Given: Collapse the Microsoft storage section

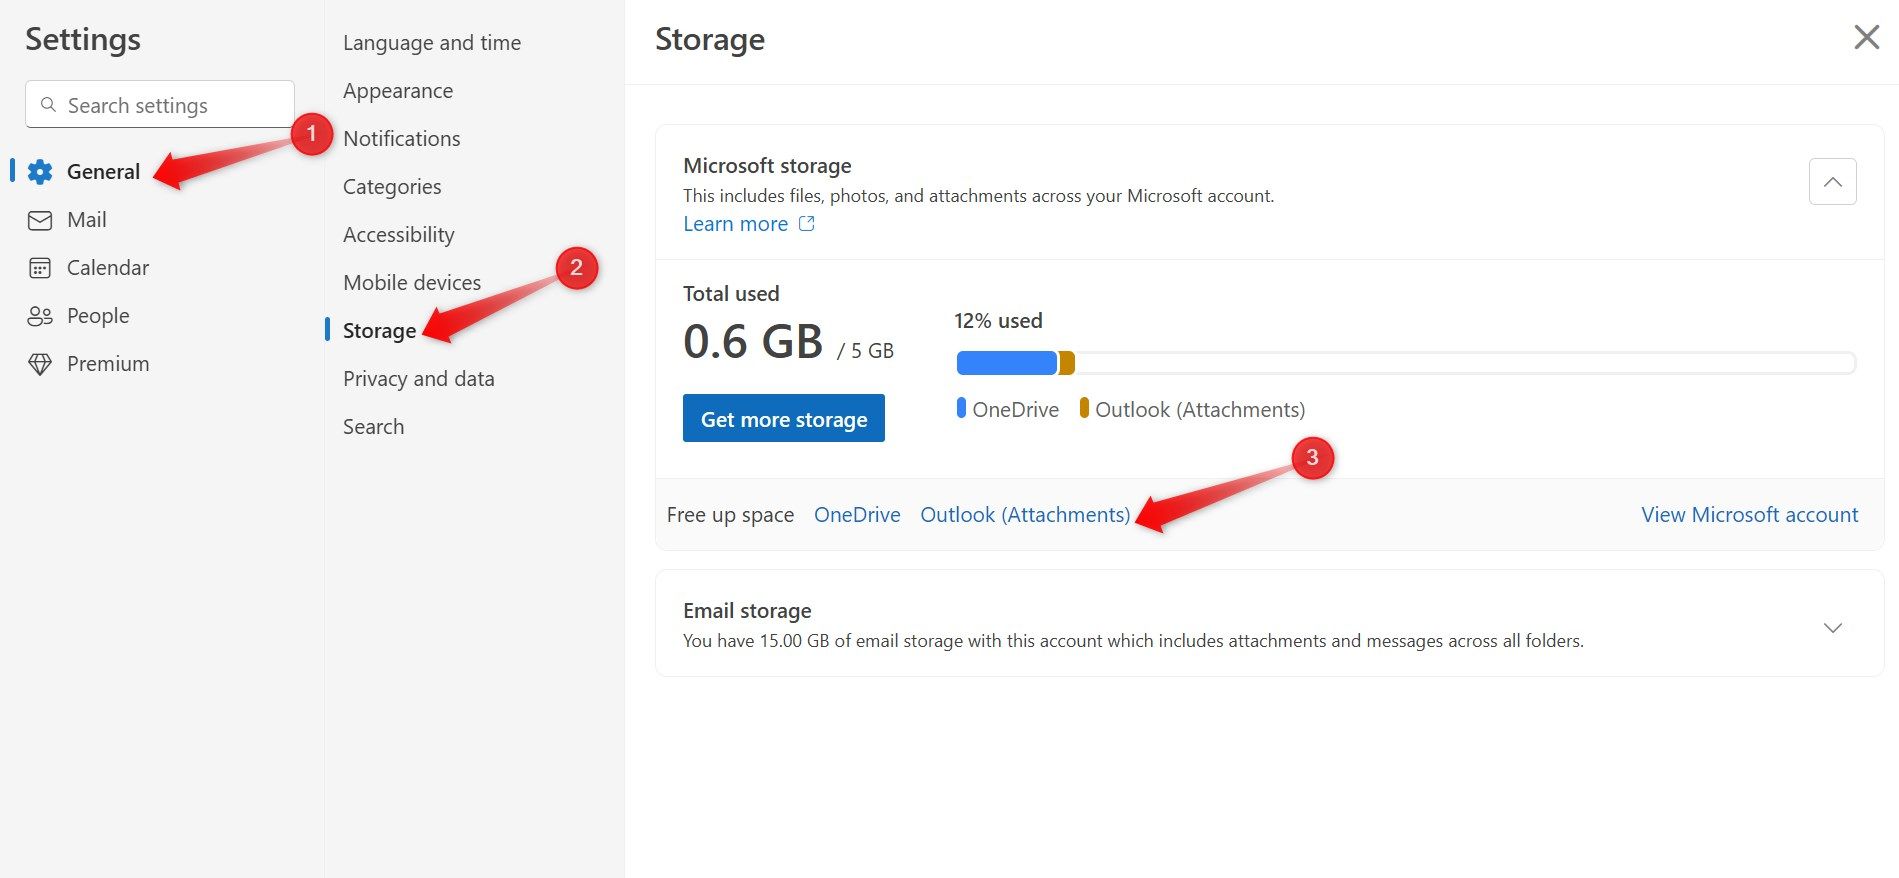Looking at the screenshot, I should click(x=1832, y=182).
